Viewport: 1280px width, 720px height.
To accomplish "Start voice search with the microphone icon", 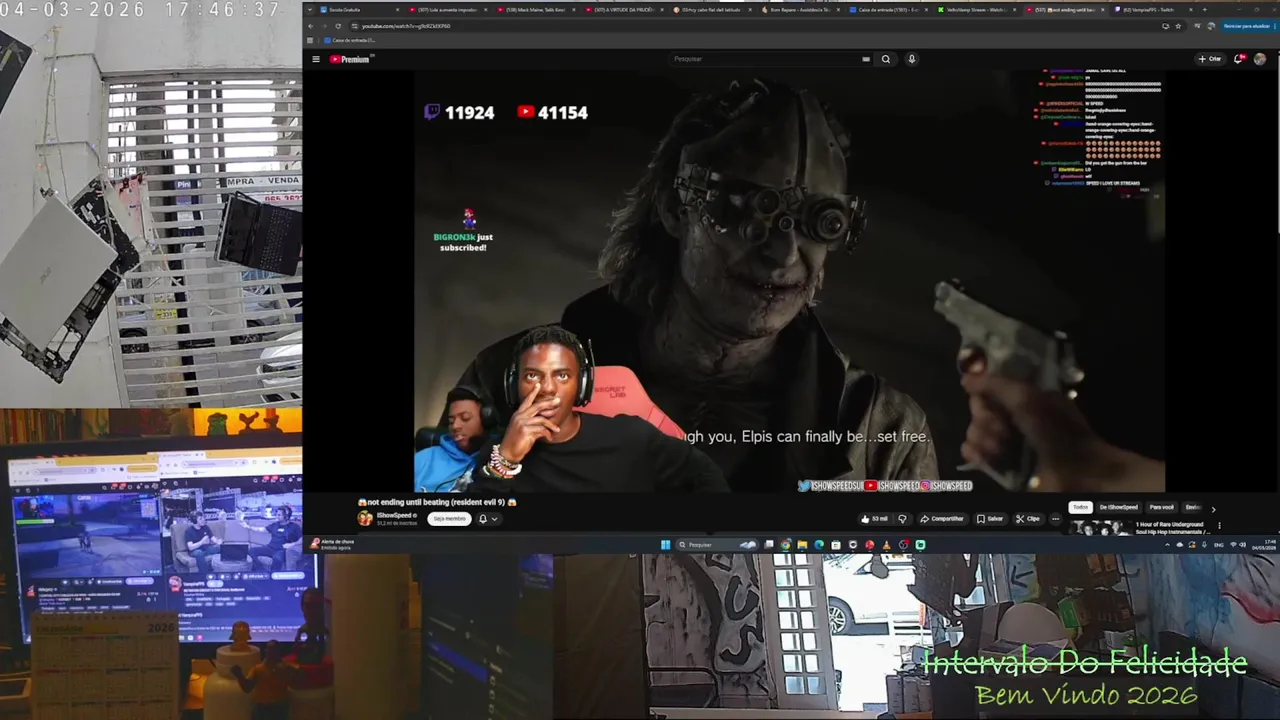I will click(911, 59).
